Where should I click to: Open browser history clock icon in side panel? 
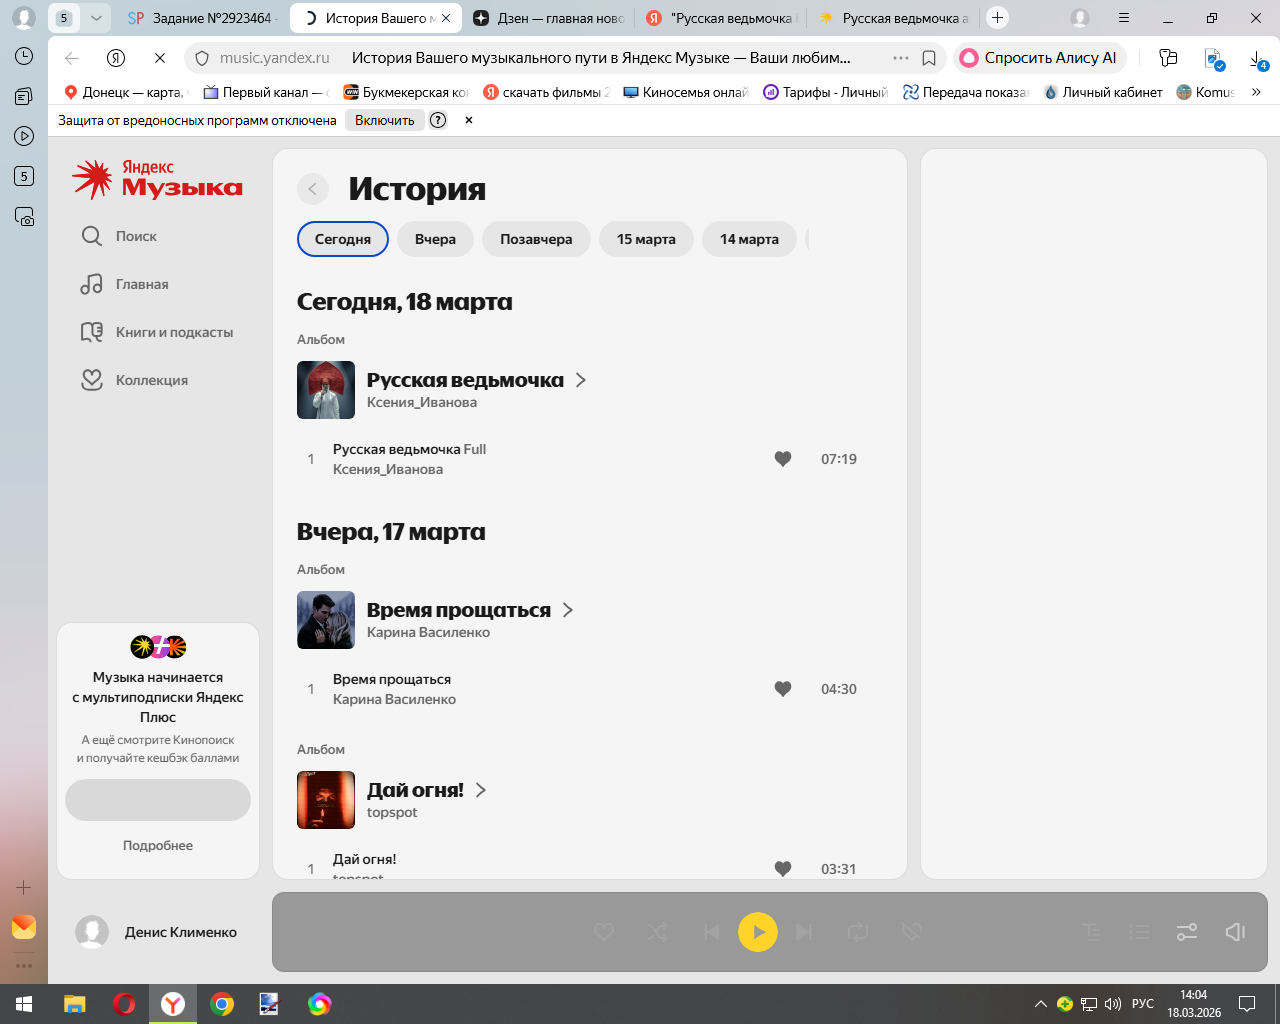[x=24, y=56]
